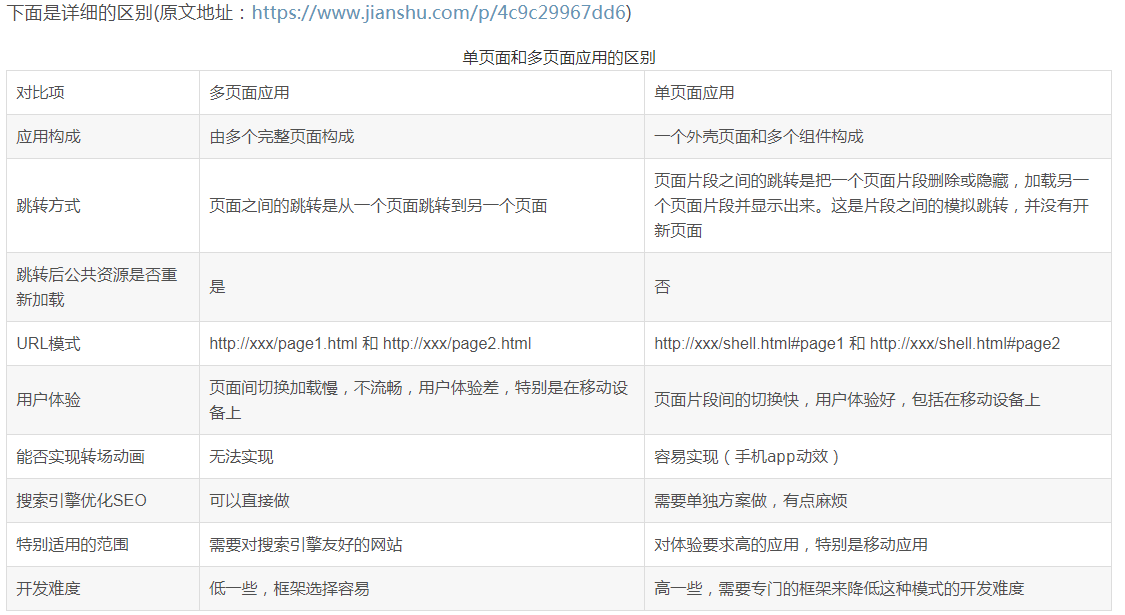Image resolution: width=1125 pixels, height=615 pixels.
Task: Click the intro text 下面是详细的区别
Action: [79, 12]
